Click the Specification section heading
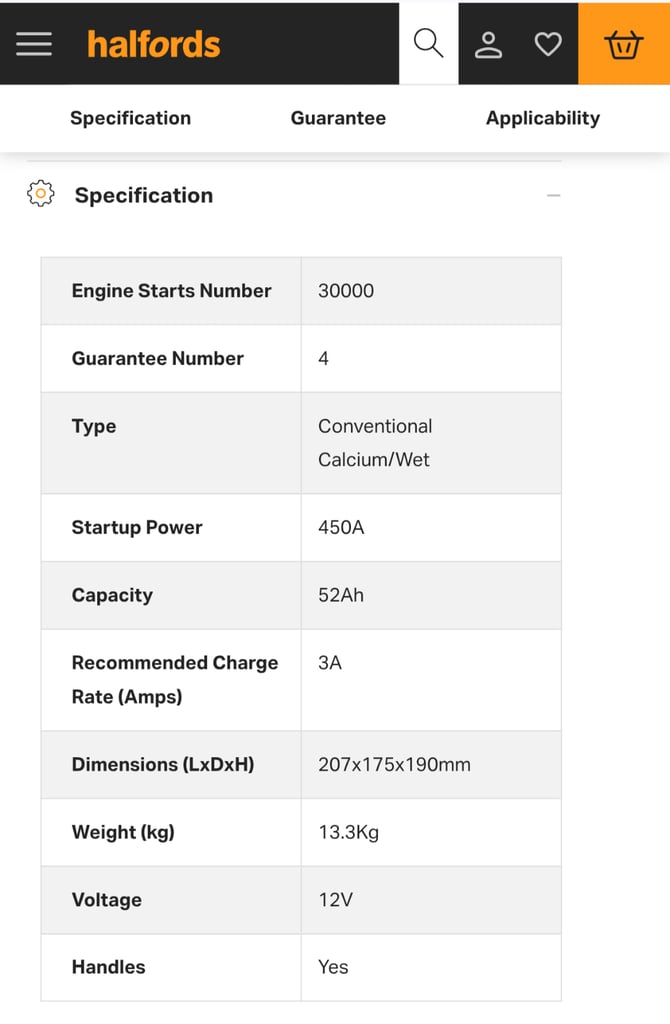This screenshot has width=670, height=1024. click(143, 195)
